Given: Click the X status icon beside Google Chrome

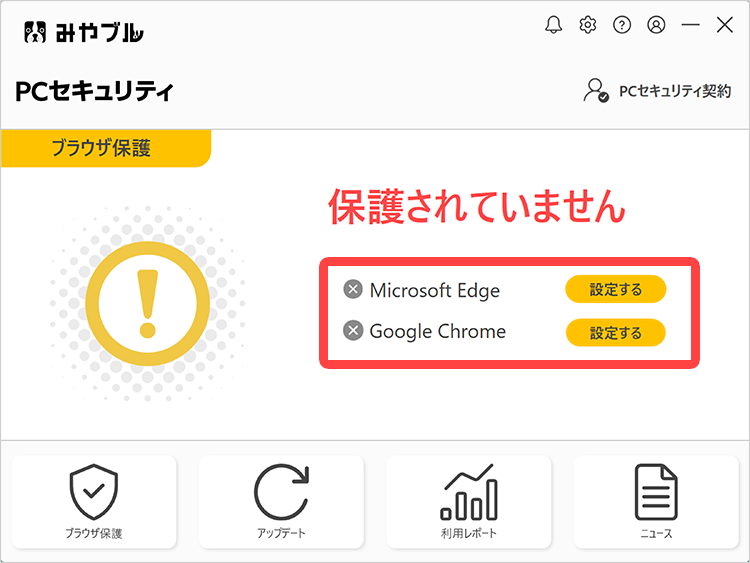Looking at the screenshot, I should 353,331.
